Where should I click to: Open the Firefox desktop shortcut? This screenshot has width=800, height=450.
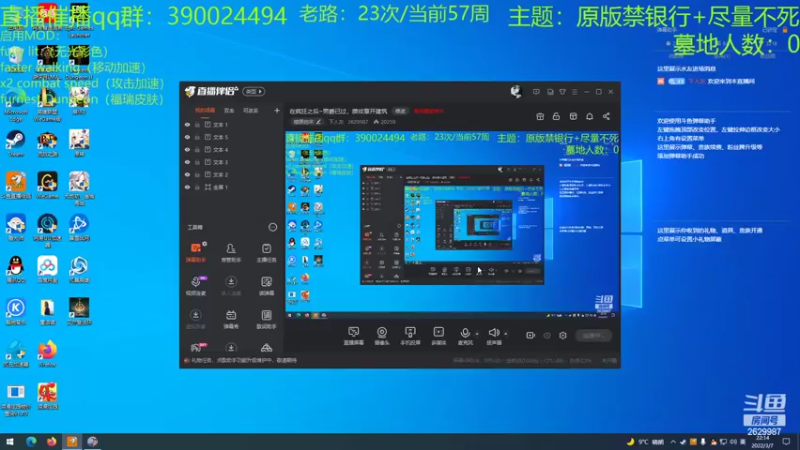(x=47, y=354)
